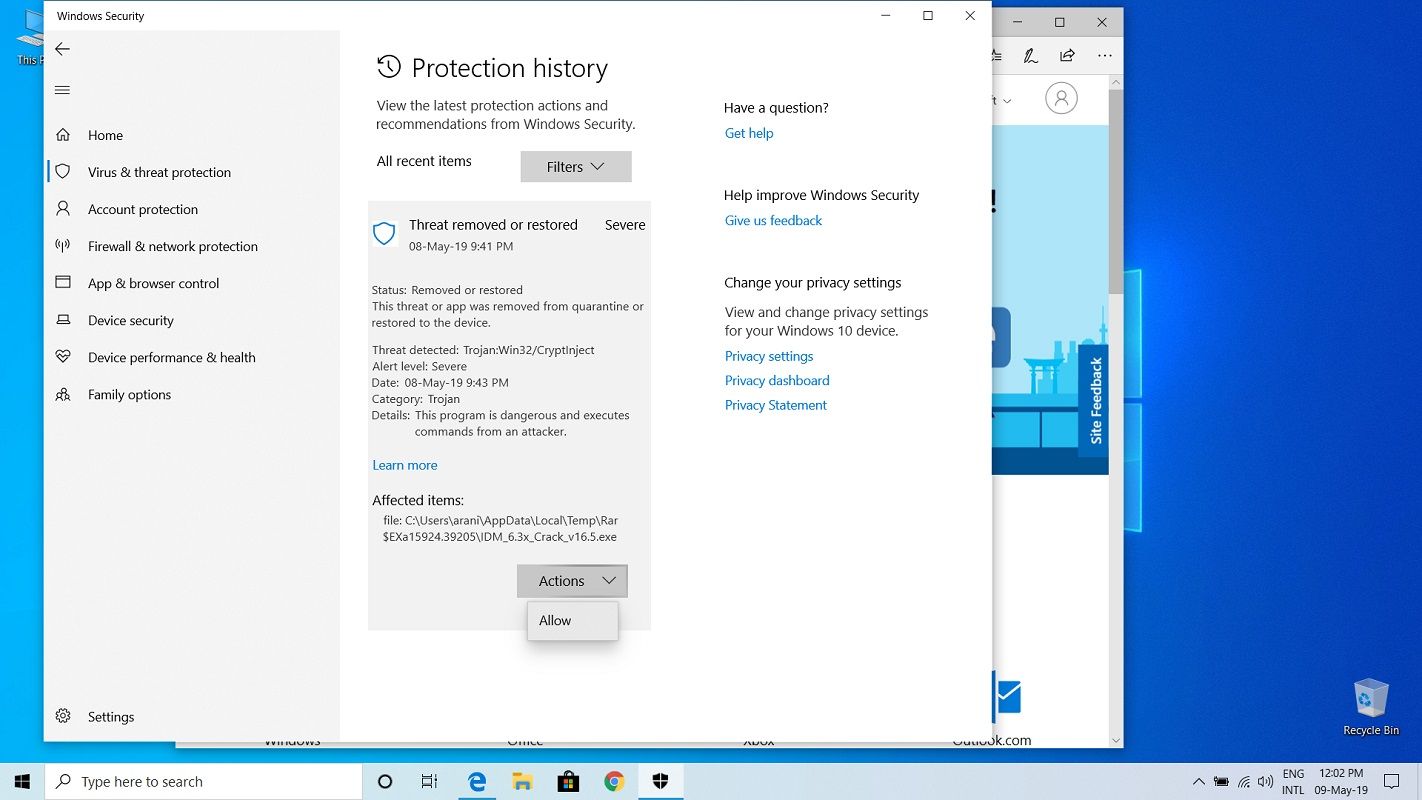
Task: Open the Windows Security shield on the taskbar
Action: pos(661,781)
